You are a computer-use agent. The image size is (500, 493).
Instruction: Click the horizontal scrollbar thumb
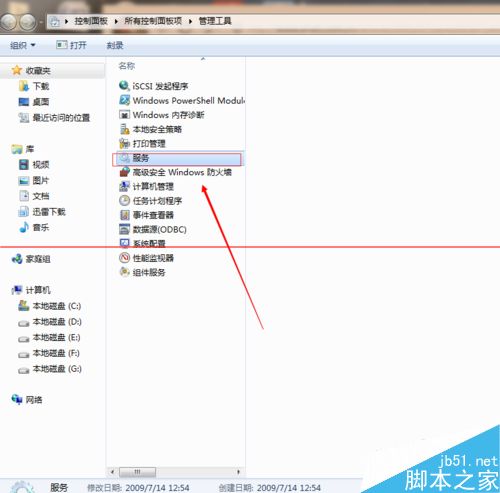[137, 472]
